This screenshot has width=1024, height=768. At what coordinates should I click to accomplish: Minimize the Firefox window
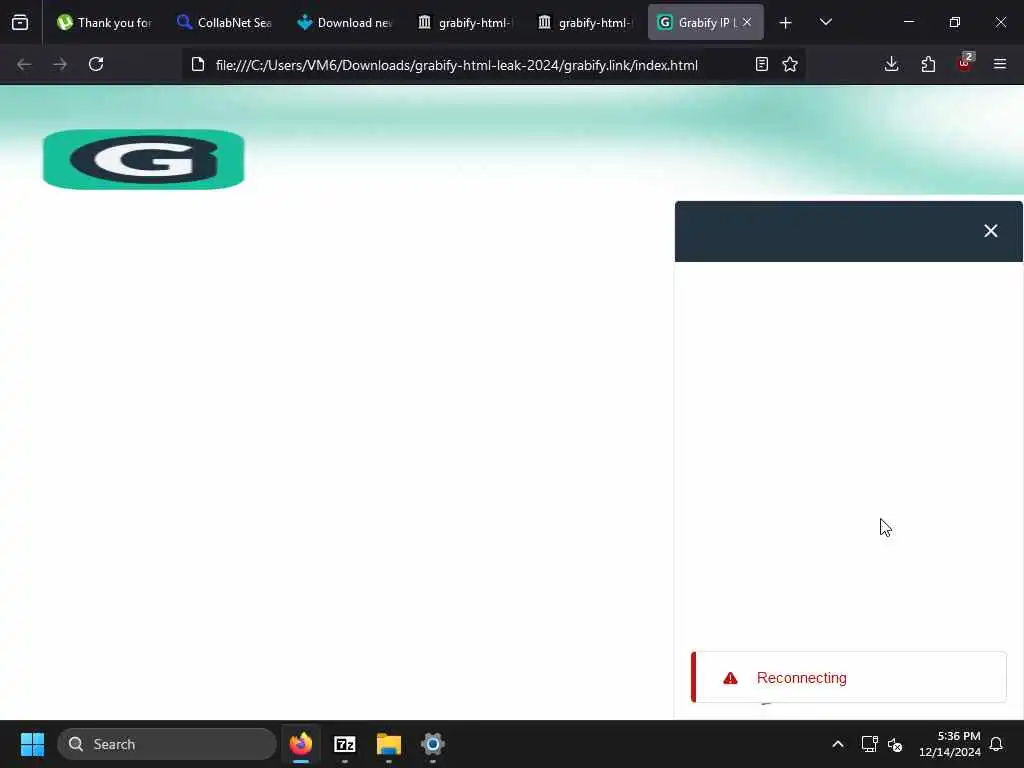tap(908, 23)
